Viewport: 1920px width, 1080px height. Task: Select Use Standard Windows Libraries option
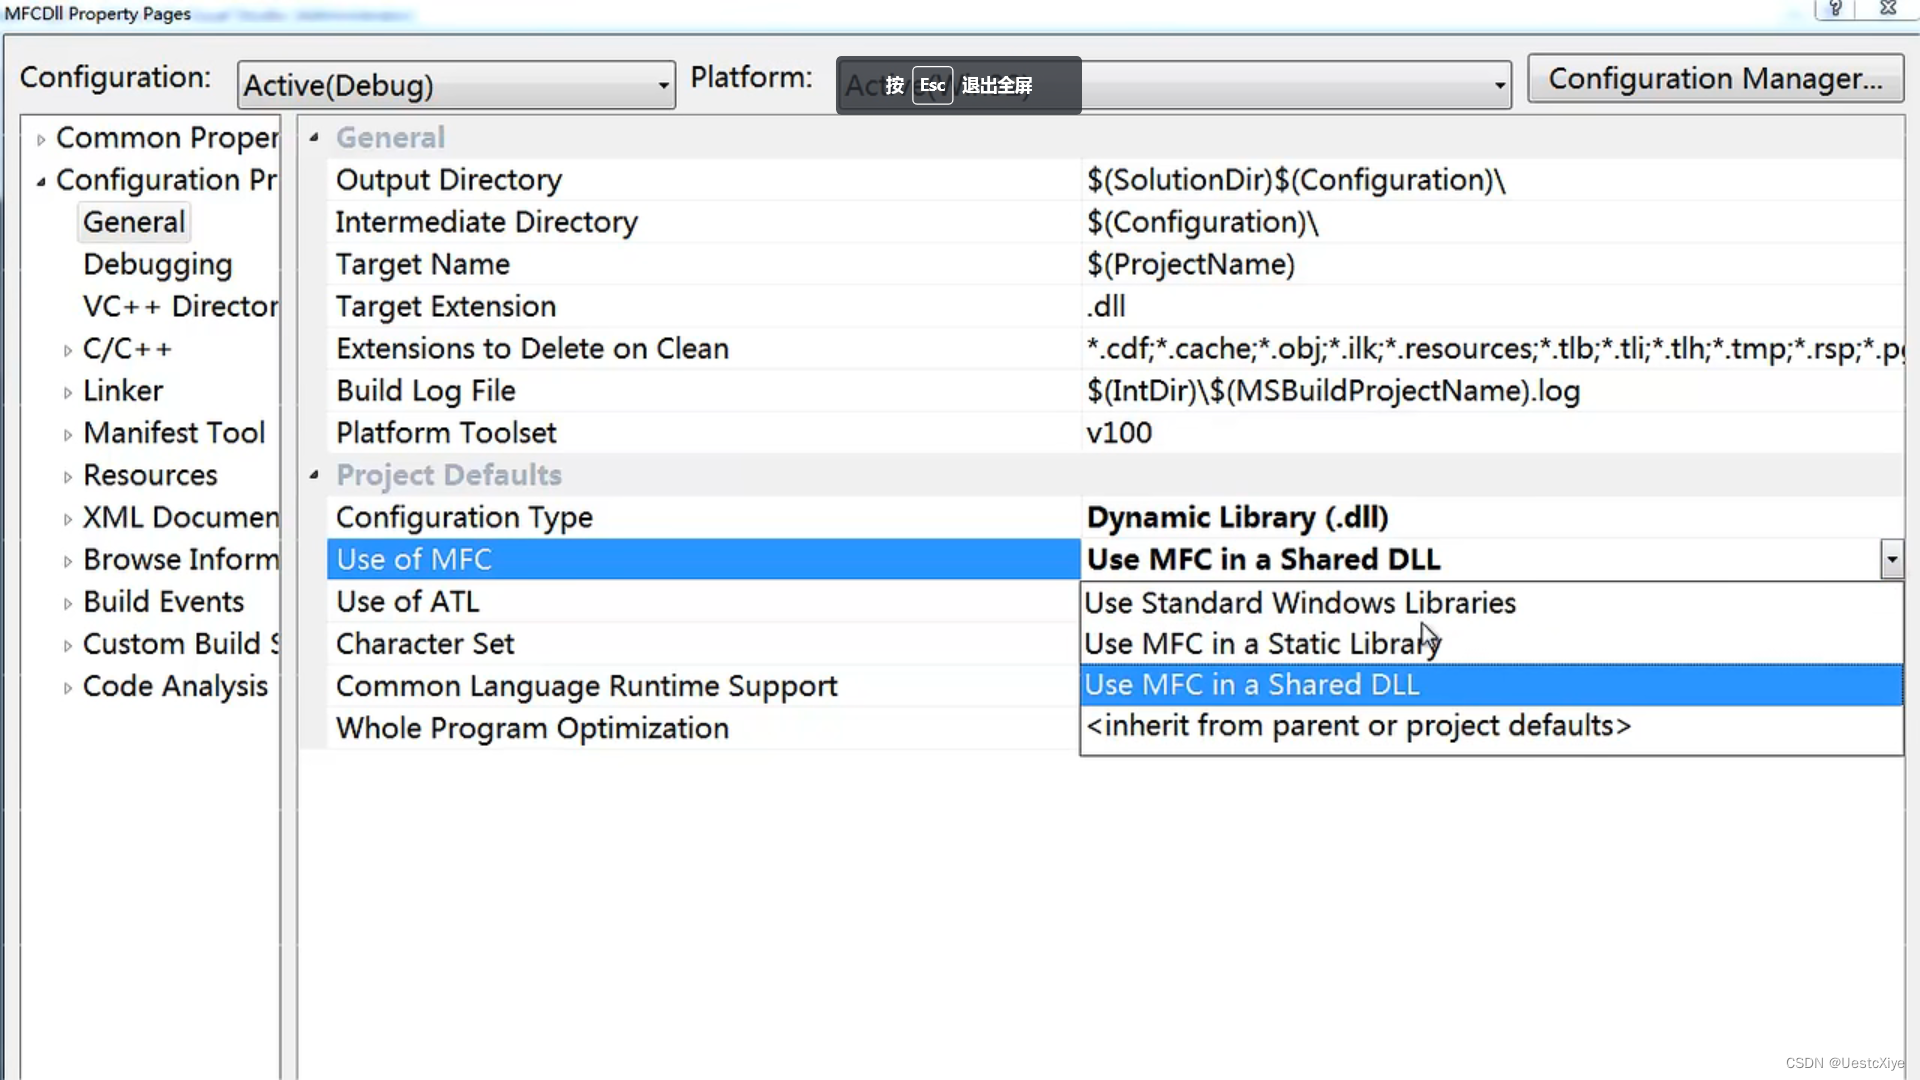pyautogui.click(x=1300, y=603)
